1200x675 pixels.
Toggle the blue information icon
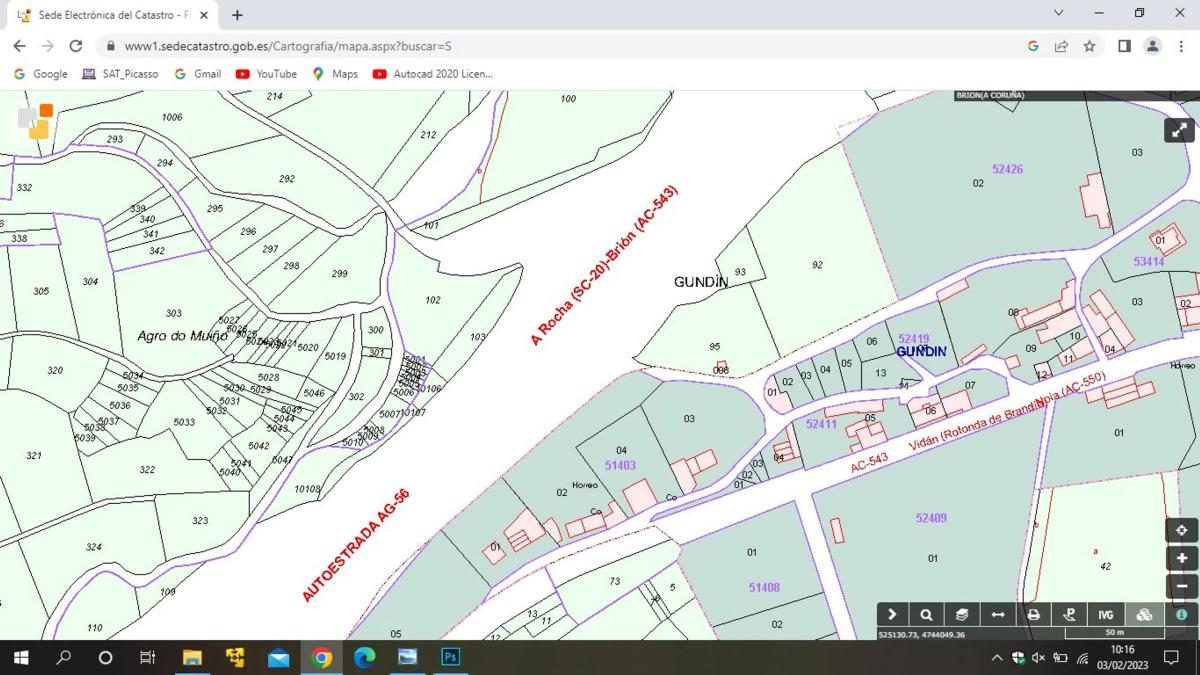point(1181,615)
